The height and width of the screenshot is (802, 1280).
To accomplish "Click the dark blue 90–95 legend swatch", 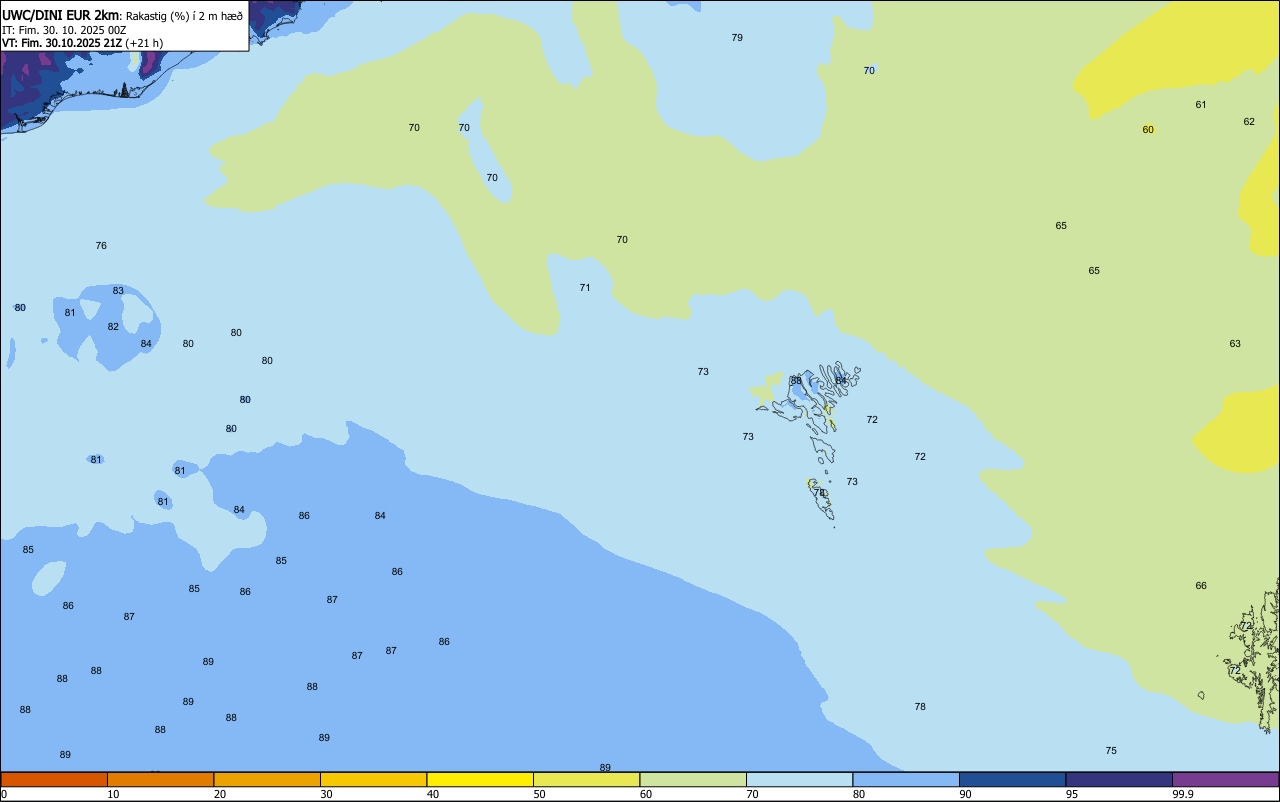I will coord(1012,779).
